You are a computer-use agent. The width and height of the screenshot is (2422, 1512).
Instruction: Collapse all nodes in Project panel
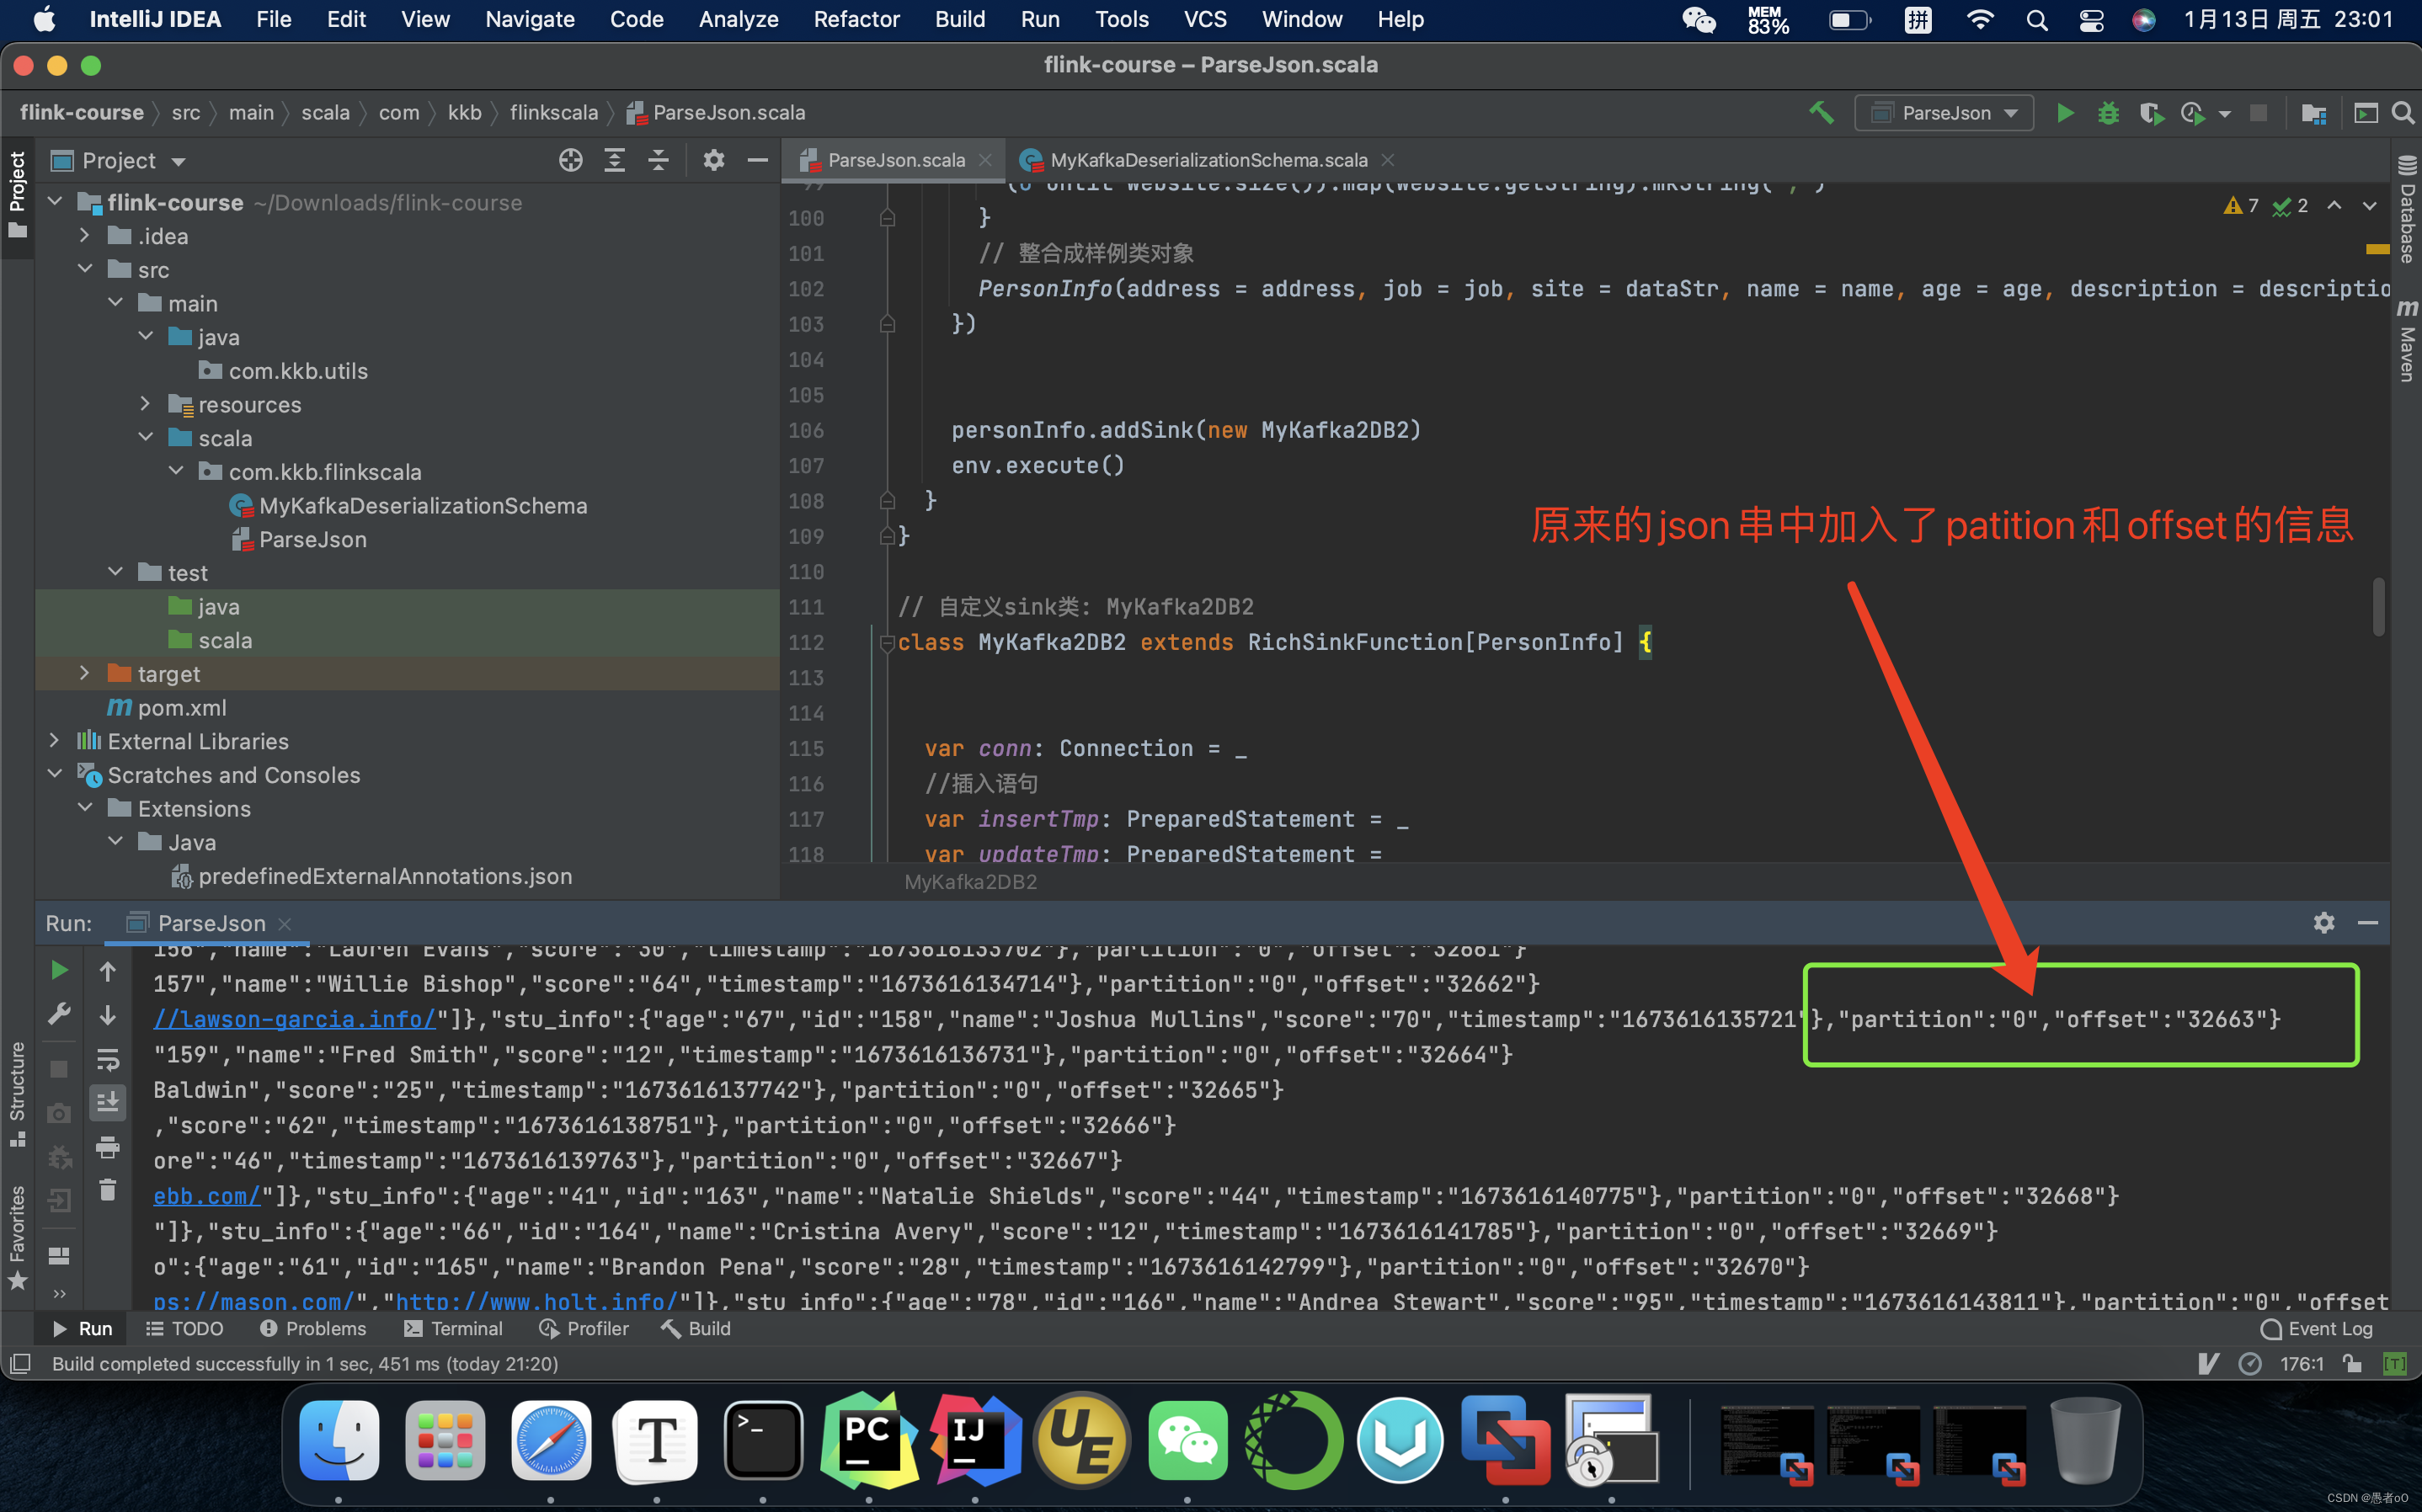point(658,161)
